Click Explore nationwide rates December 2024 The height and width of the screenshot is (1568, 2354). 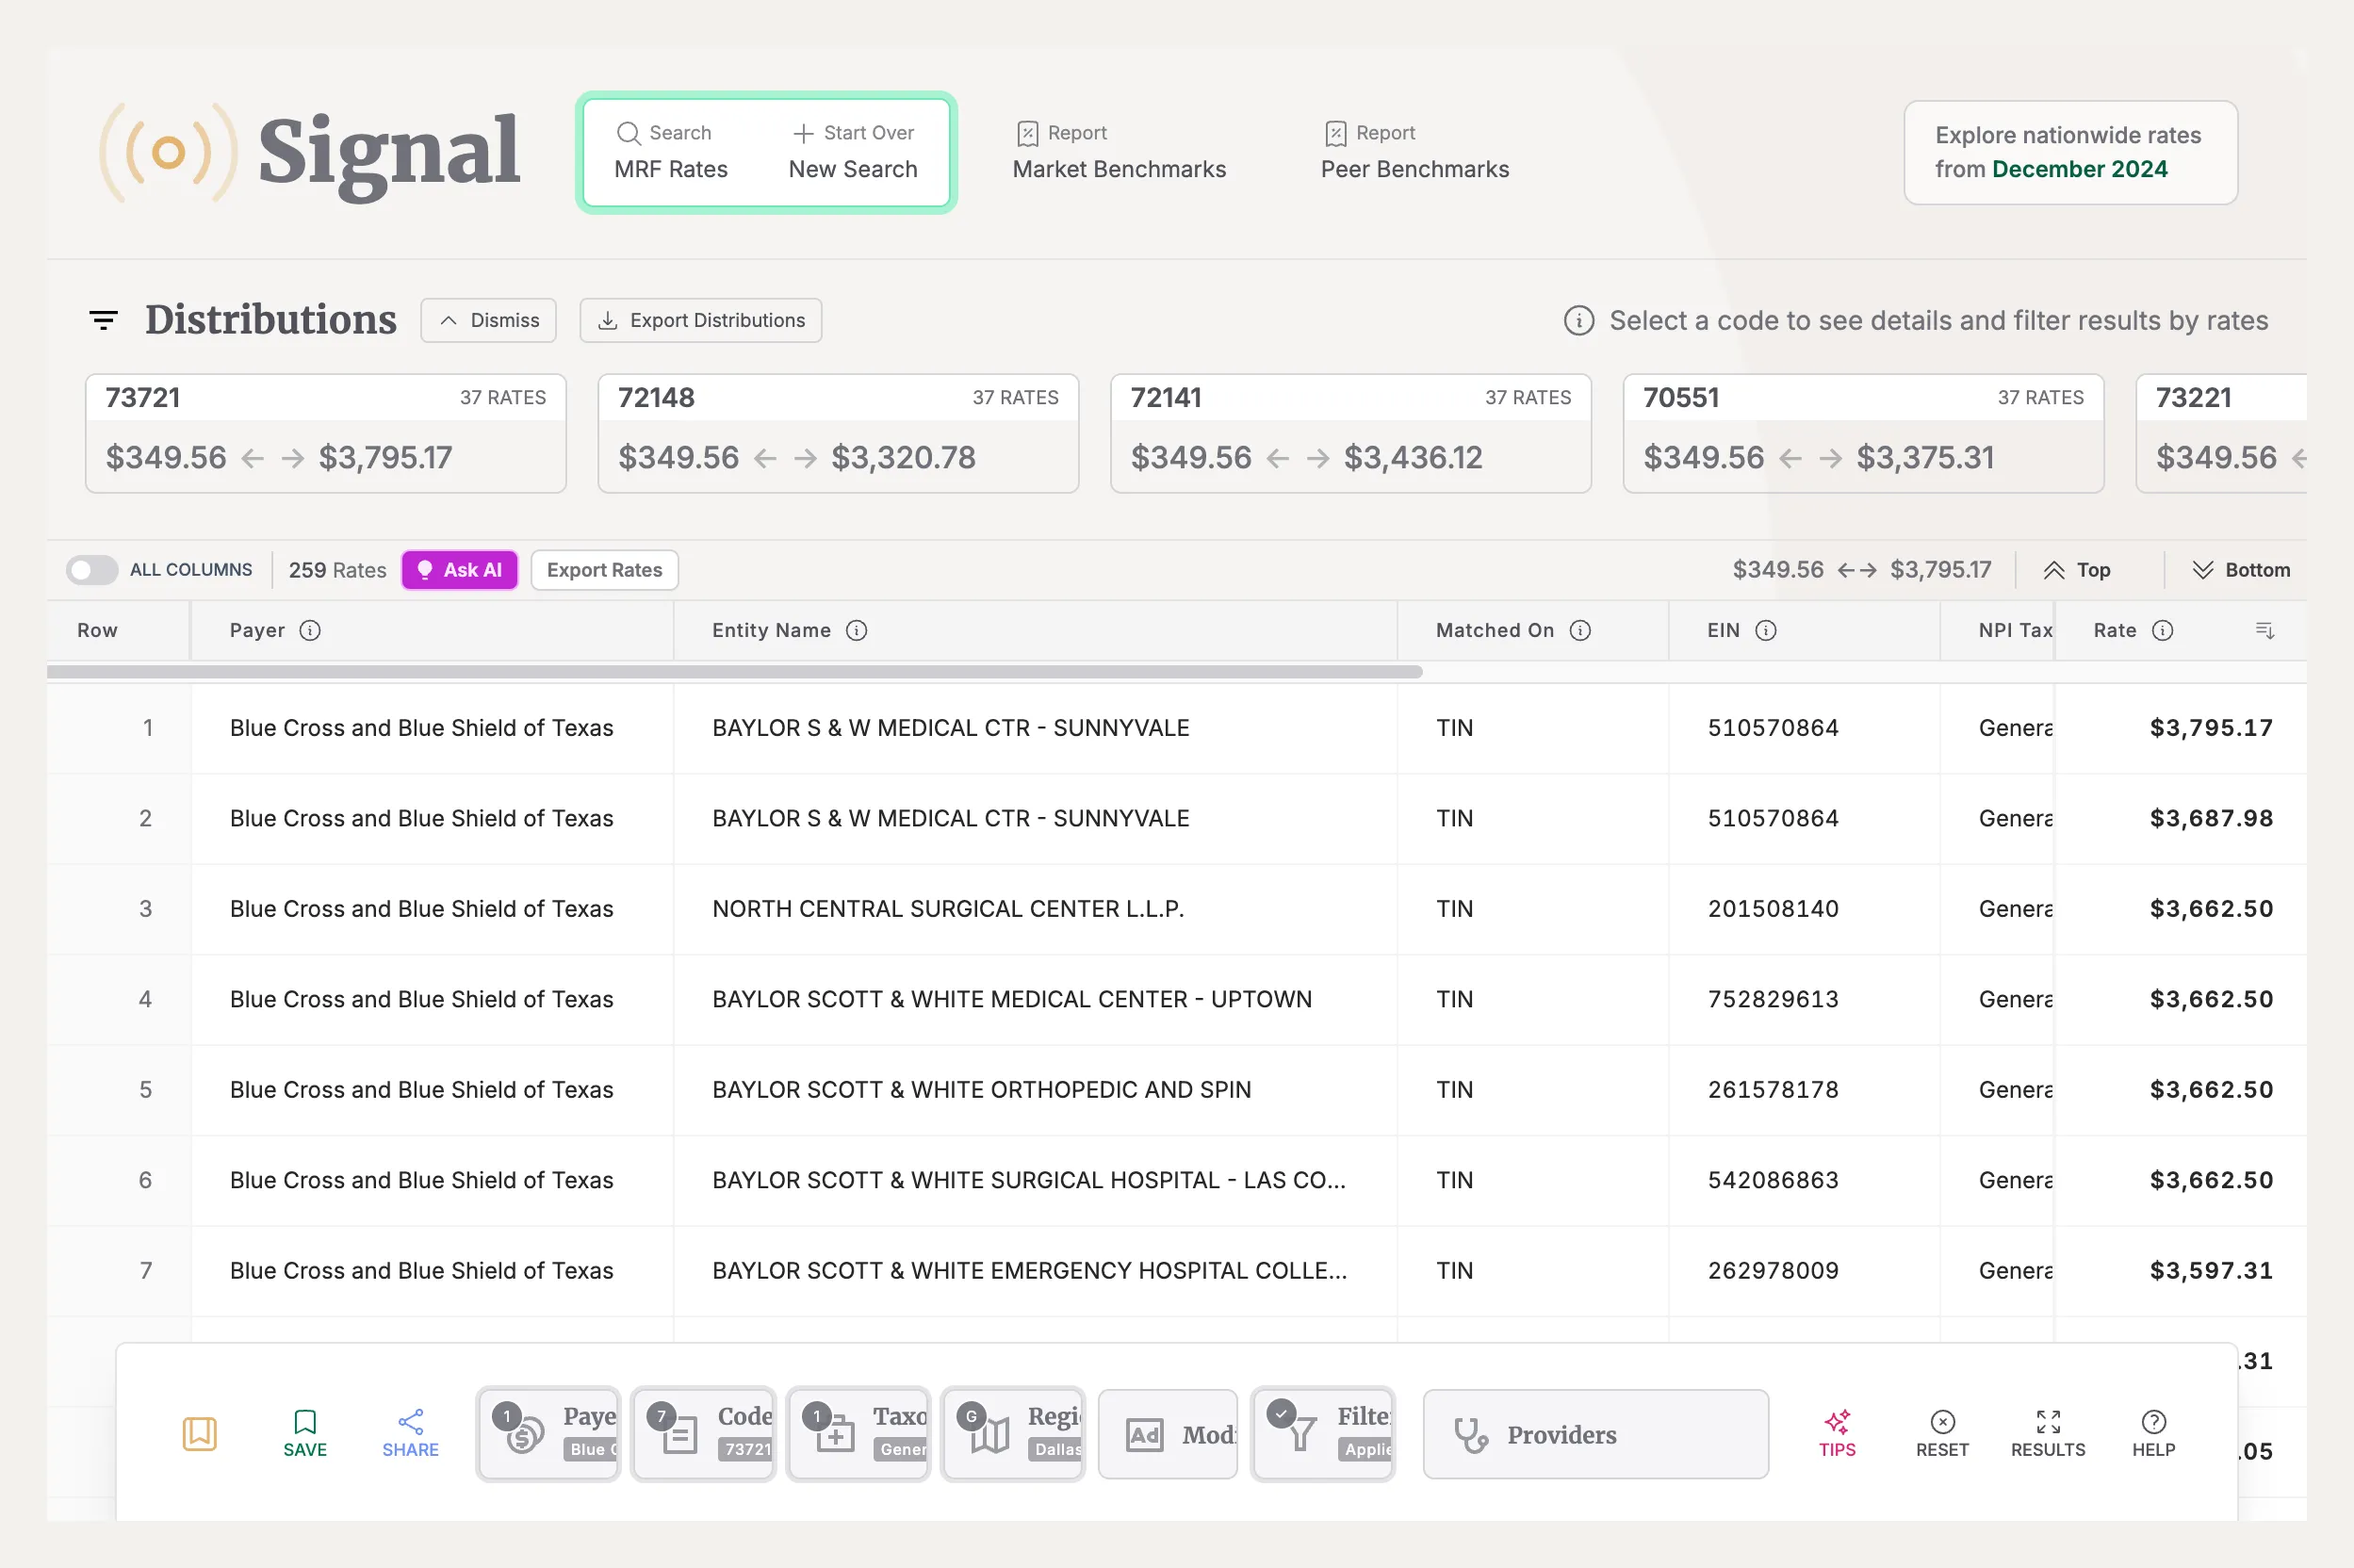[2070, 152]
